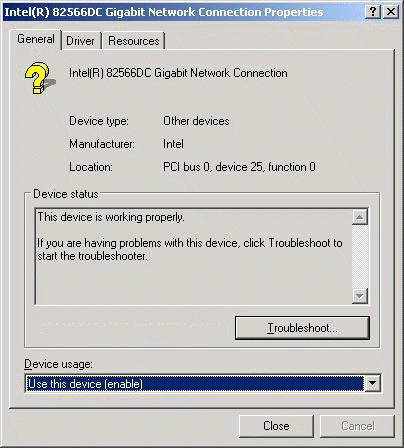The height and width of the screenshot is (448, 404).
Task: Click the Device usage label
Action: point(59,364)
